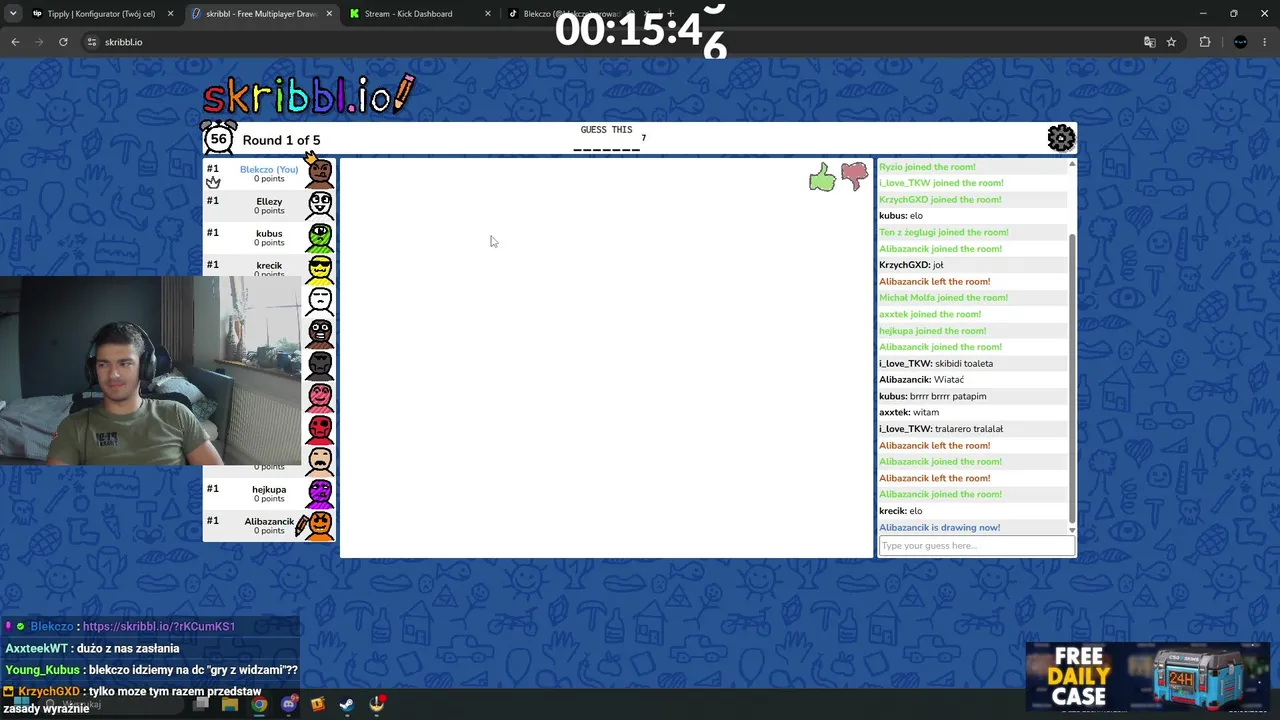
Task: Close the Stream - Kick Dashboard tab
Action: 488,14
